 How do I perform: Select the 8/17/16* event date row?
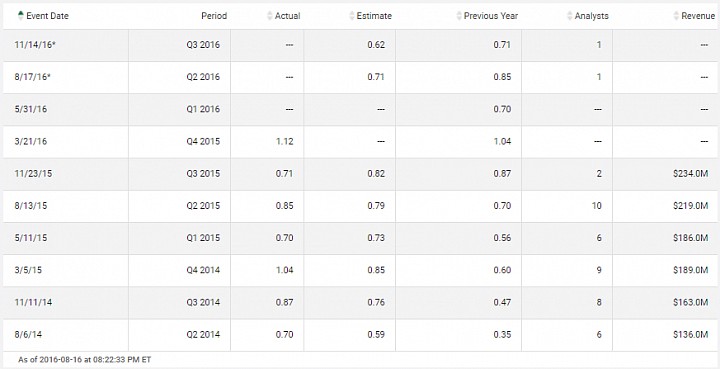click(x=360, y=77)
